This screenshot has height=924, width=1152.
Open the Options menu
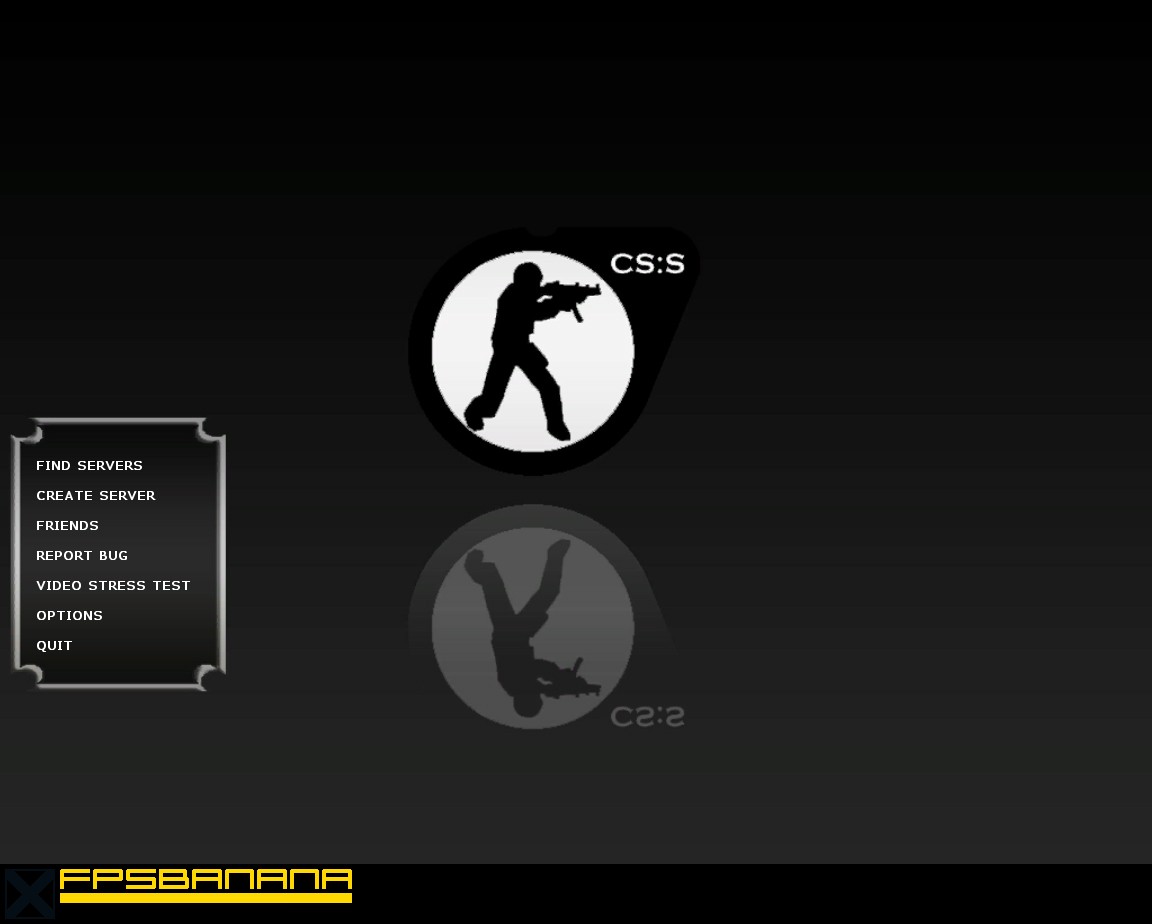pos(69,615)
